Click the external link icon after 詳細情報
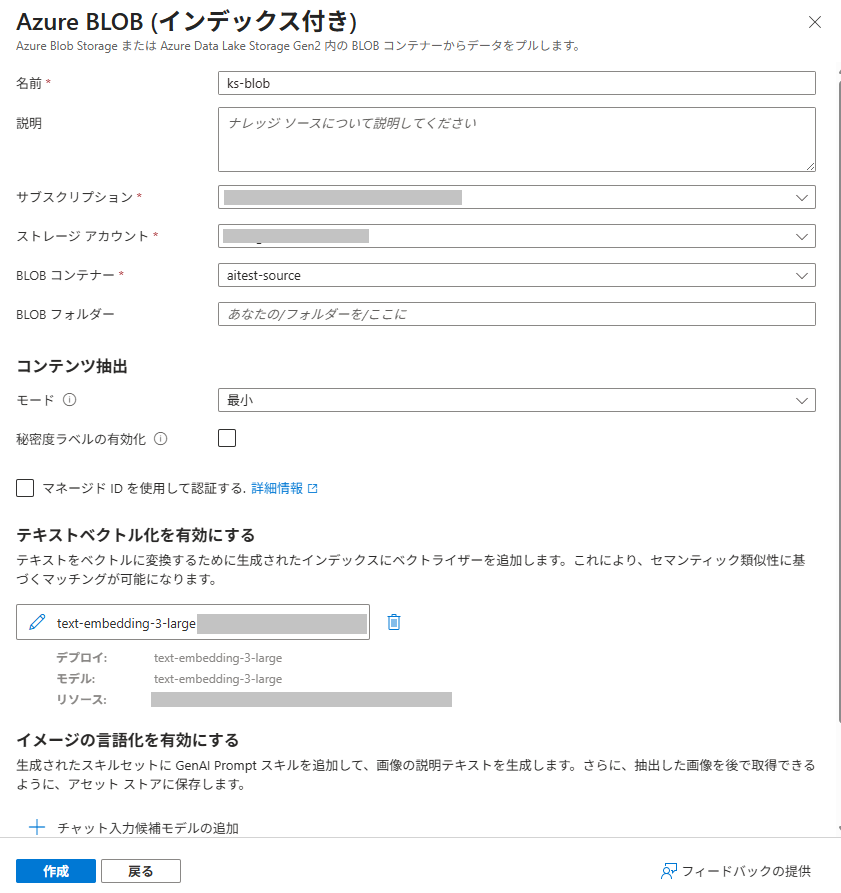Viewport: 841px width, 893px height. click(x=313, y=488)
